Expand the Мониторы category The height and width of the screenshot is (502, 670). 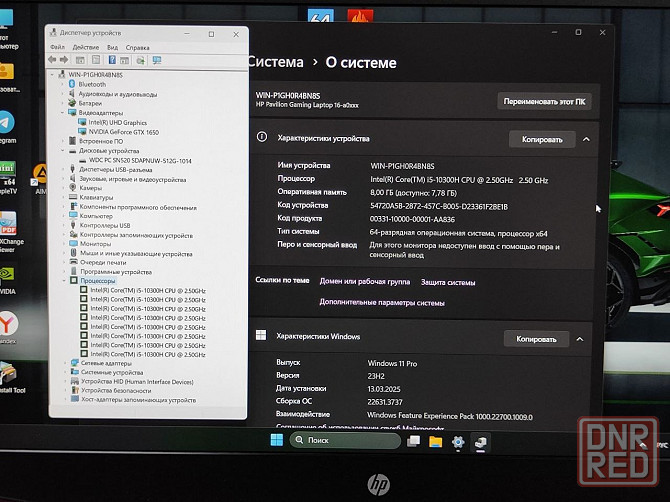click(x=63, y=244)
